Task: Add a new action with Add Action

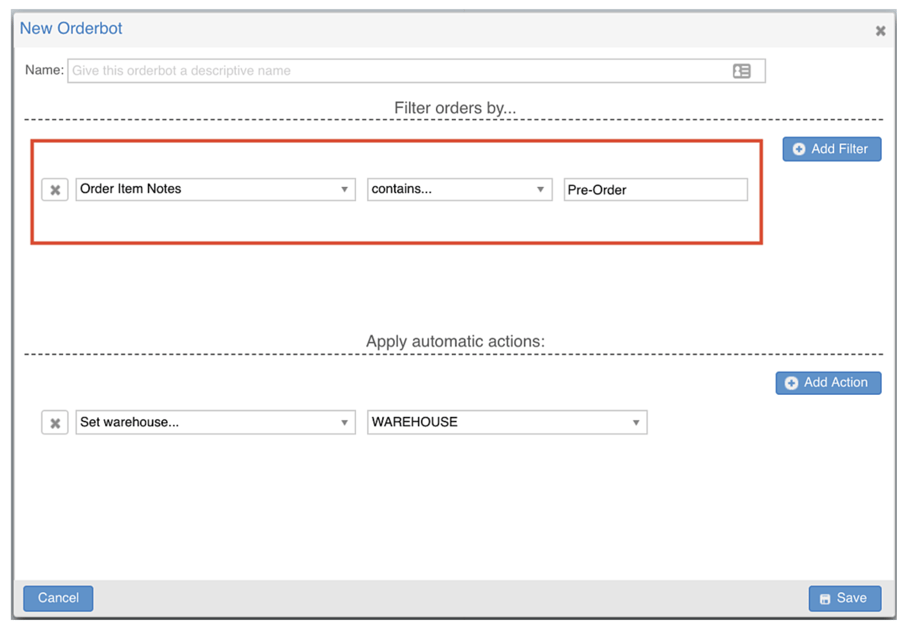Action: coord(828,383)
